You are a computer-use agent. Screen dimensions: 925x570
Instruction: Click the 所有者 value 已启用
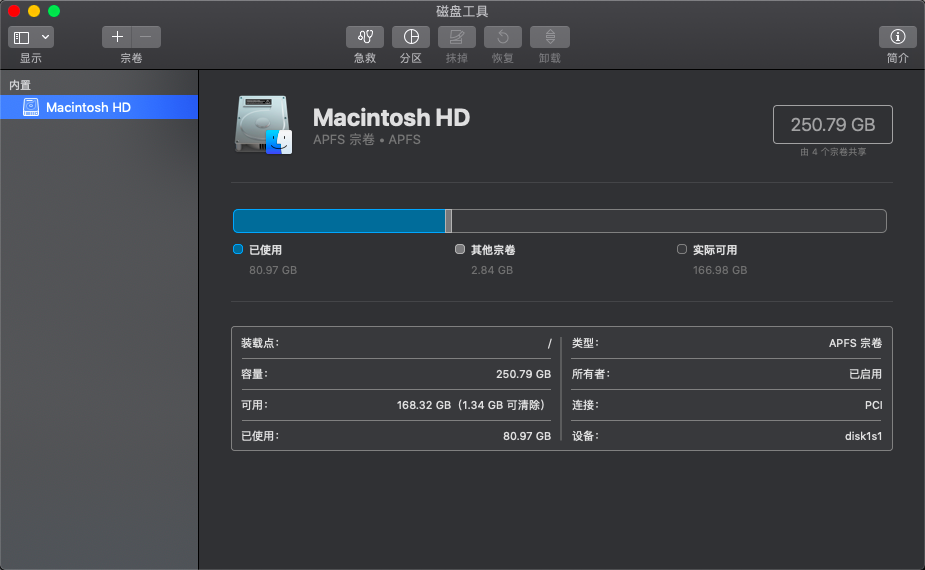(865, 374)
